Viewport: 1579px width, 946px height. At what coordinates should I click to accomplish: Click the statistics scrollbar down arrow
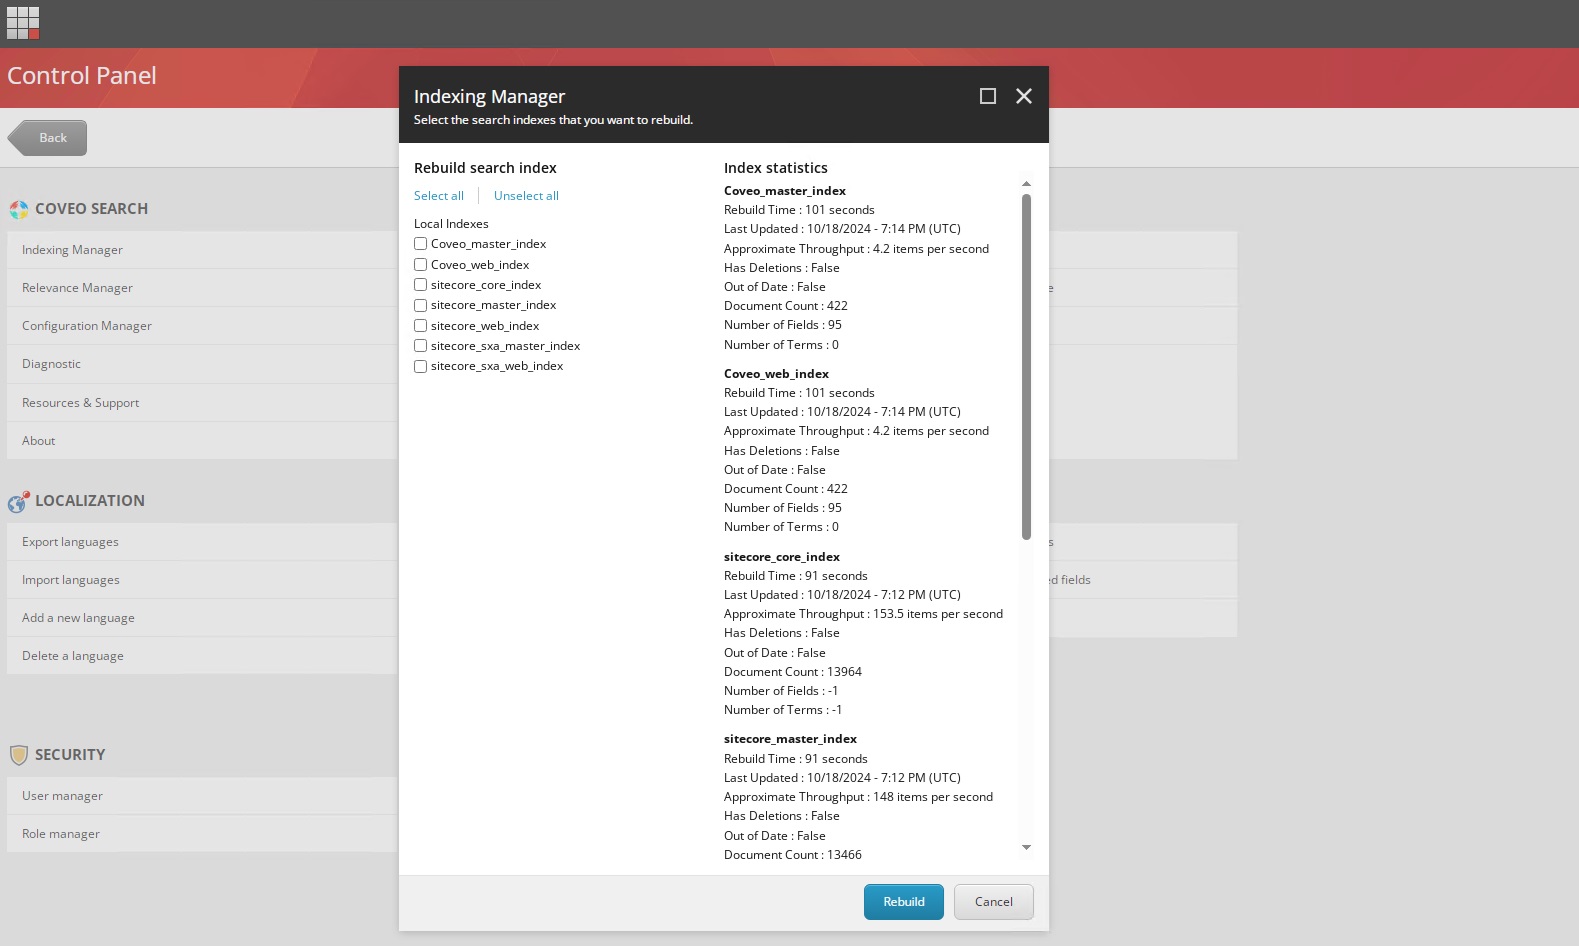[1026, 847]
